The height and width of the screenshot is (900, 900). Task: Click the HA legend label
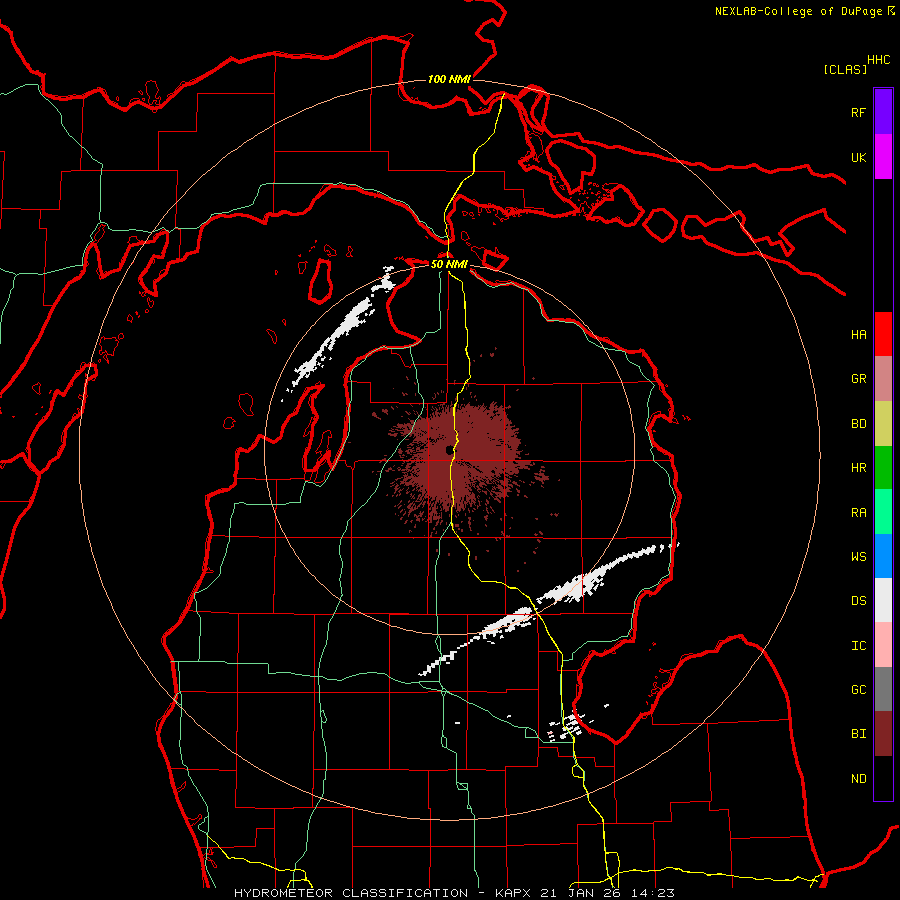[x=858, y=335]
